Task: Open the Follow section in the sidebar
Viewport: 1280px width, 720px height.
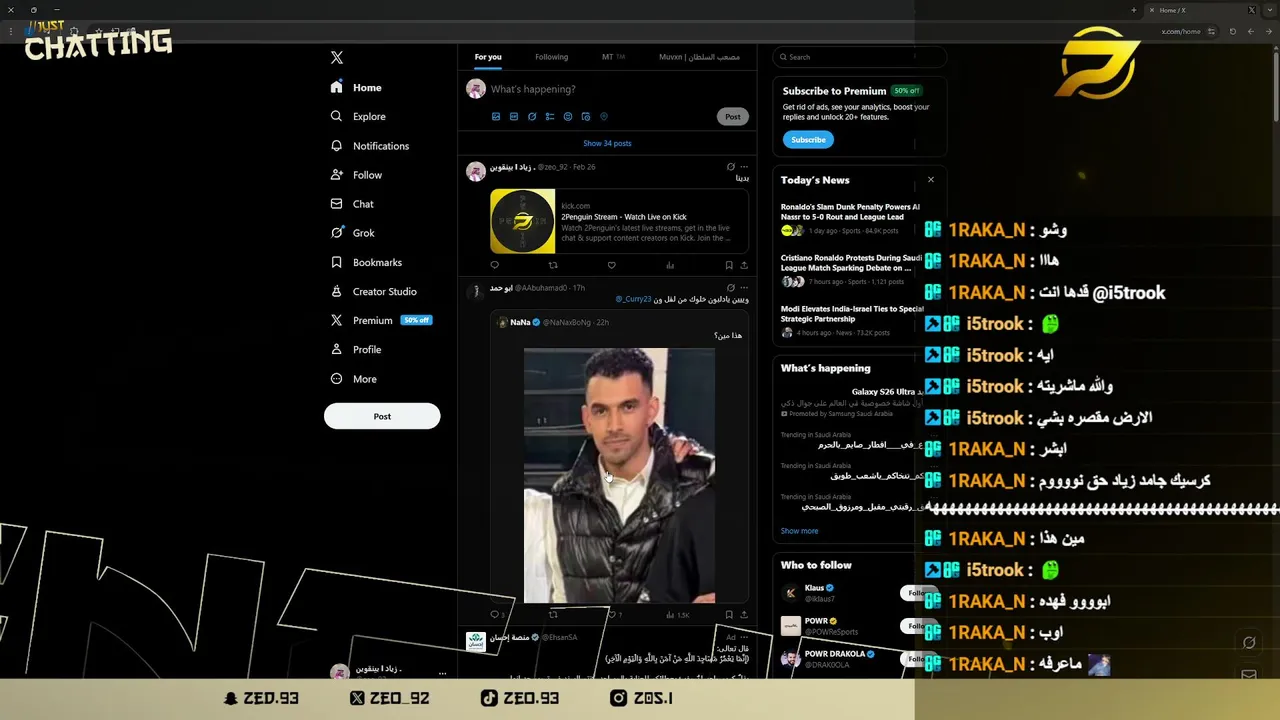Action: tap(356, 175)
